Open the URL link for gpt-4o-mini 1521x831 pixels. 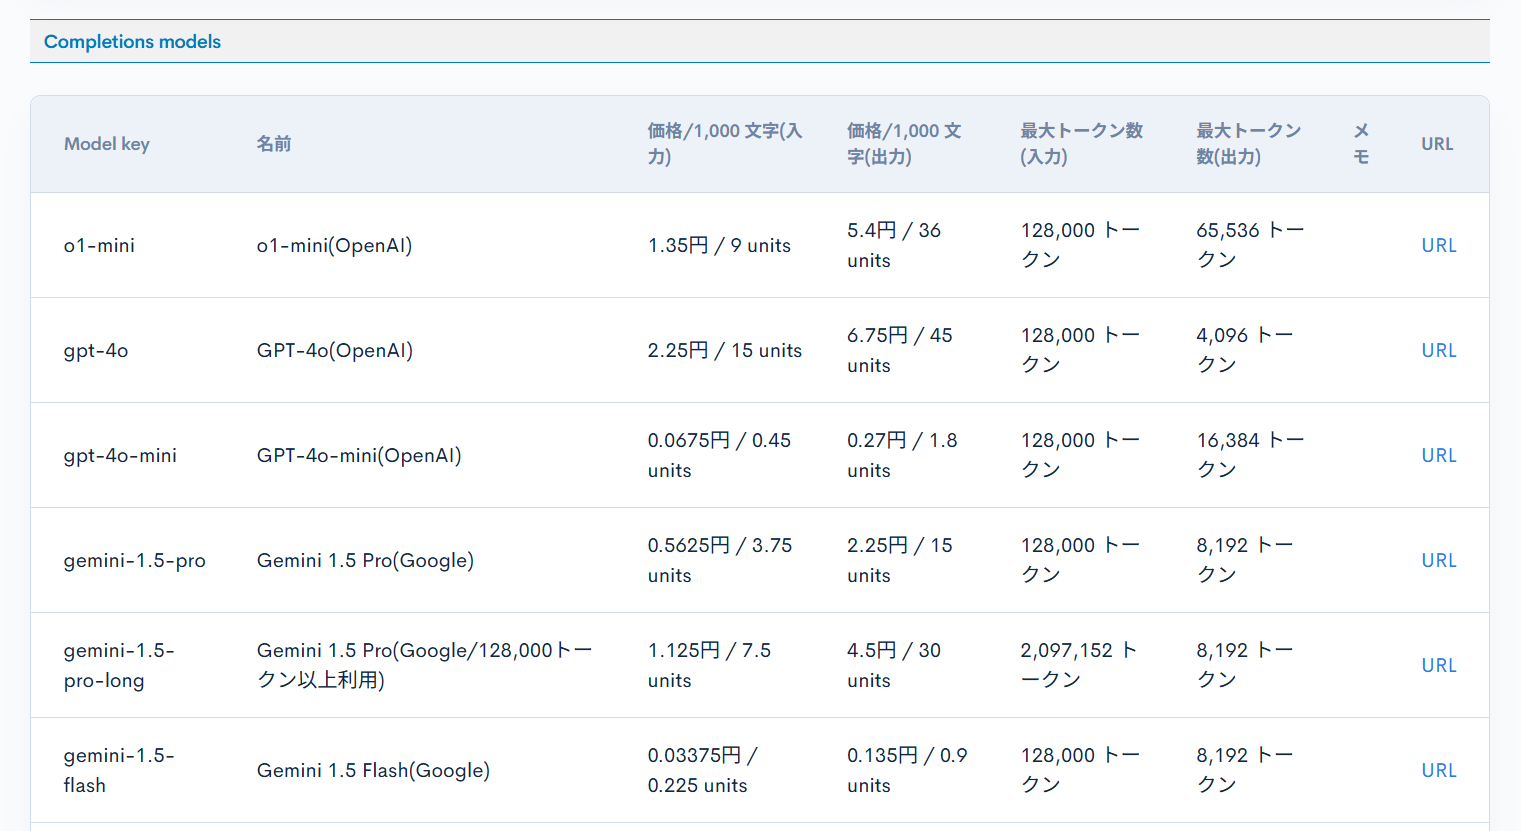point(1438,455)
